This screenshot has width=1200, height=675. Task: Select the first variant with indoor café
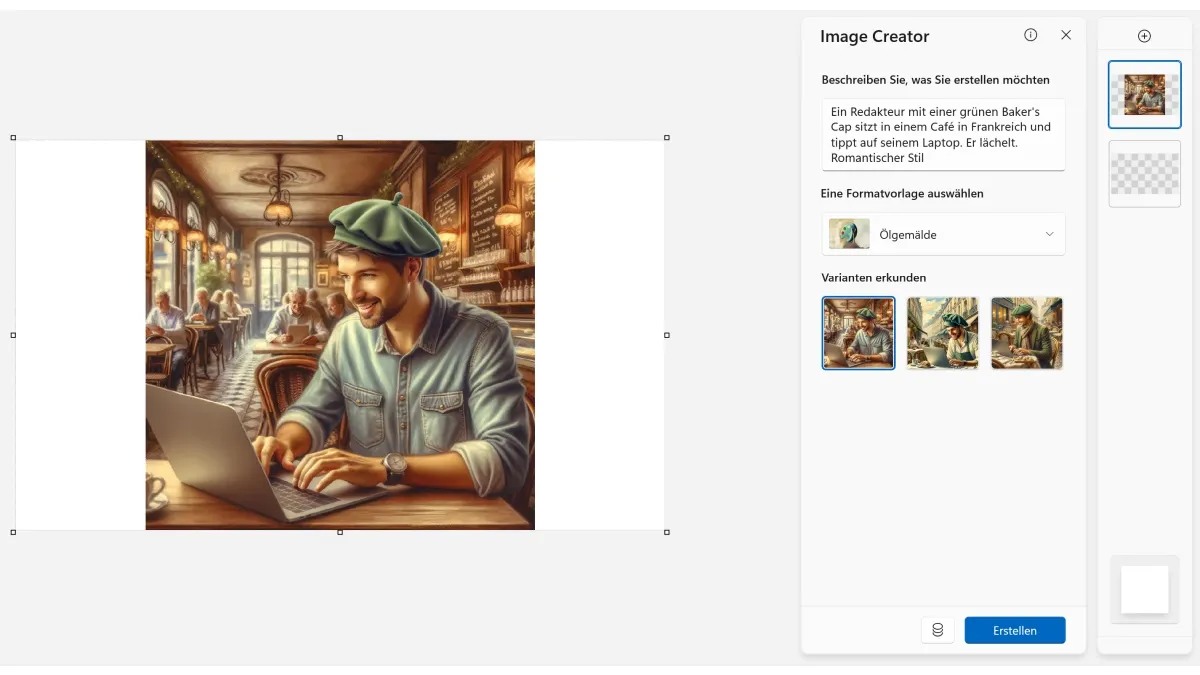[x=858, y=333]
